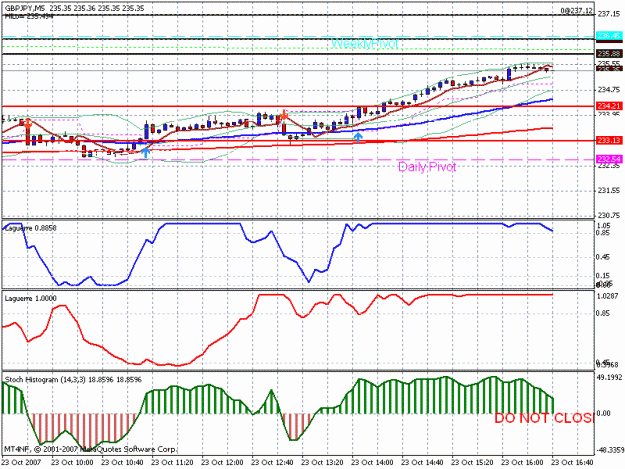
Task: Click the red 233.13 price tag
Action: [609, 140]
